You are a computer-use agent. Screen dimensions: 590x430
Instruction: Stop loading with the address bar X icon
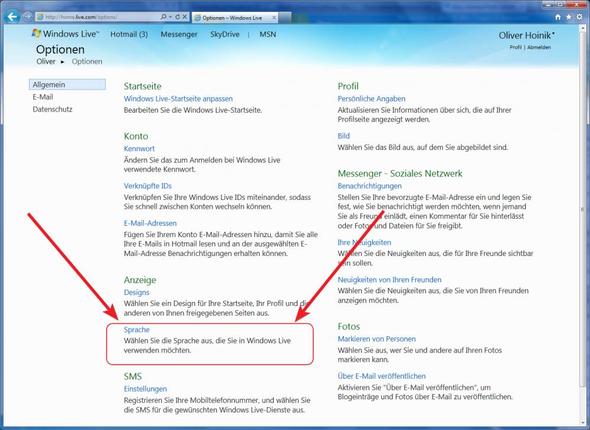tap(184, 17)
